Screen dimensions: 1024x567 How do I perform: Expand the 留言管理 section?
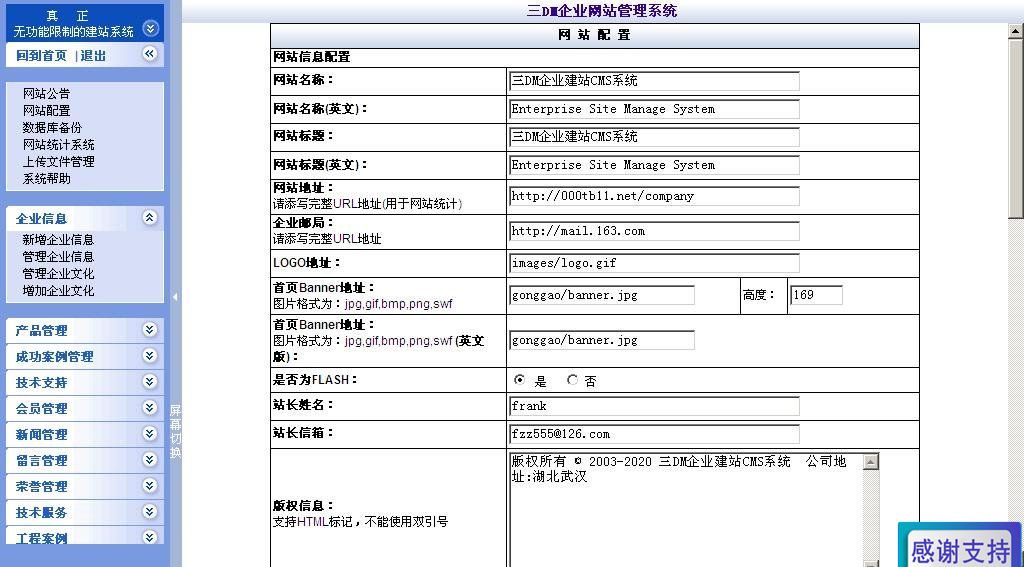pyautogui.click(x=150, y=459)
